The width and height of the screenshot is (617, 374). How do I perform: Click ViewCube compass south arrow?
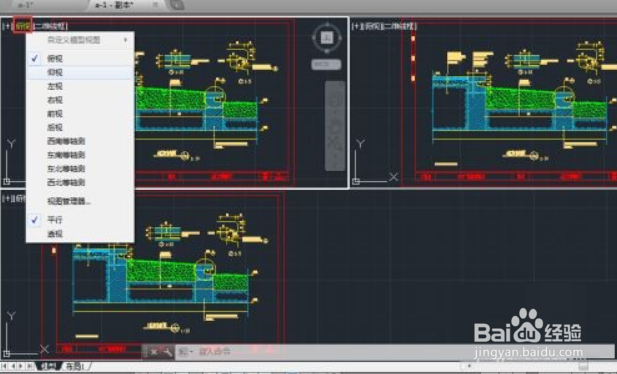click(327, 51)
